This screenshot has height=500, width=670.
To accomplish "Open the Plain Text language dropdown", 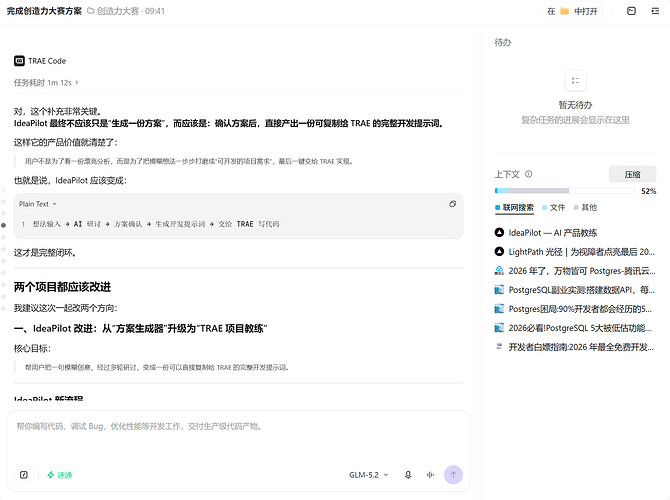I will pyautogui.click(x=38, y=204).
